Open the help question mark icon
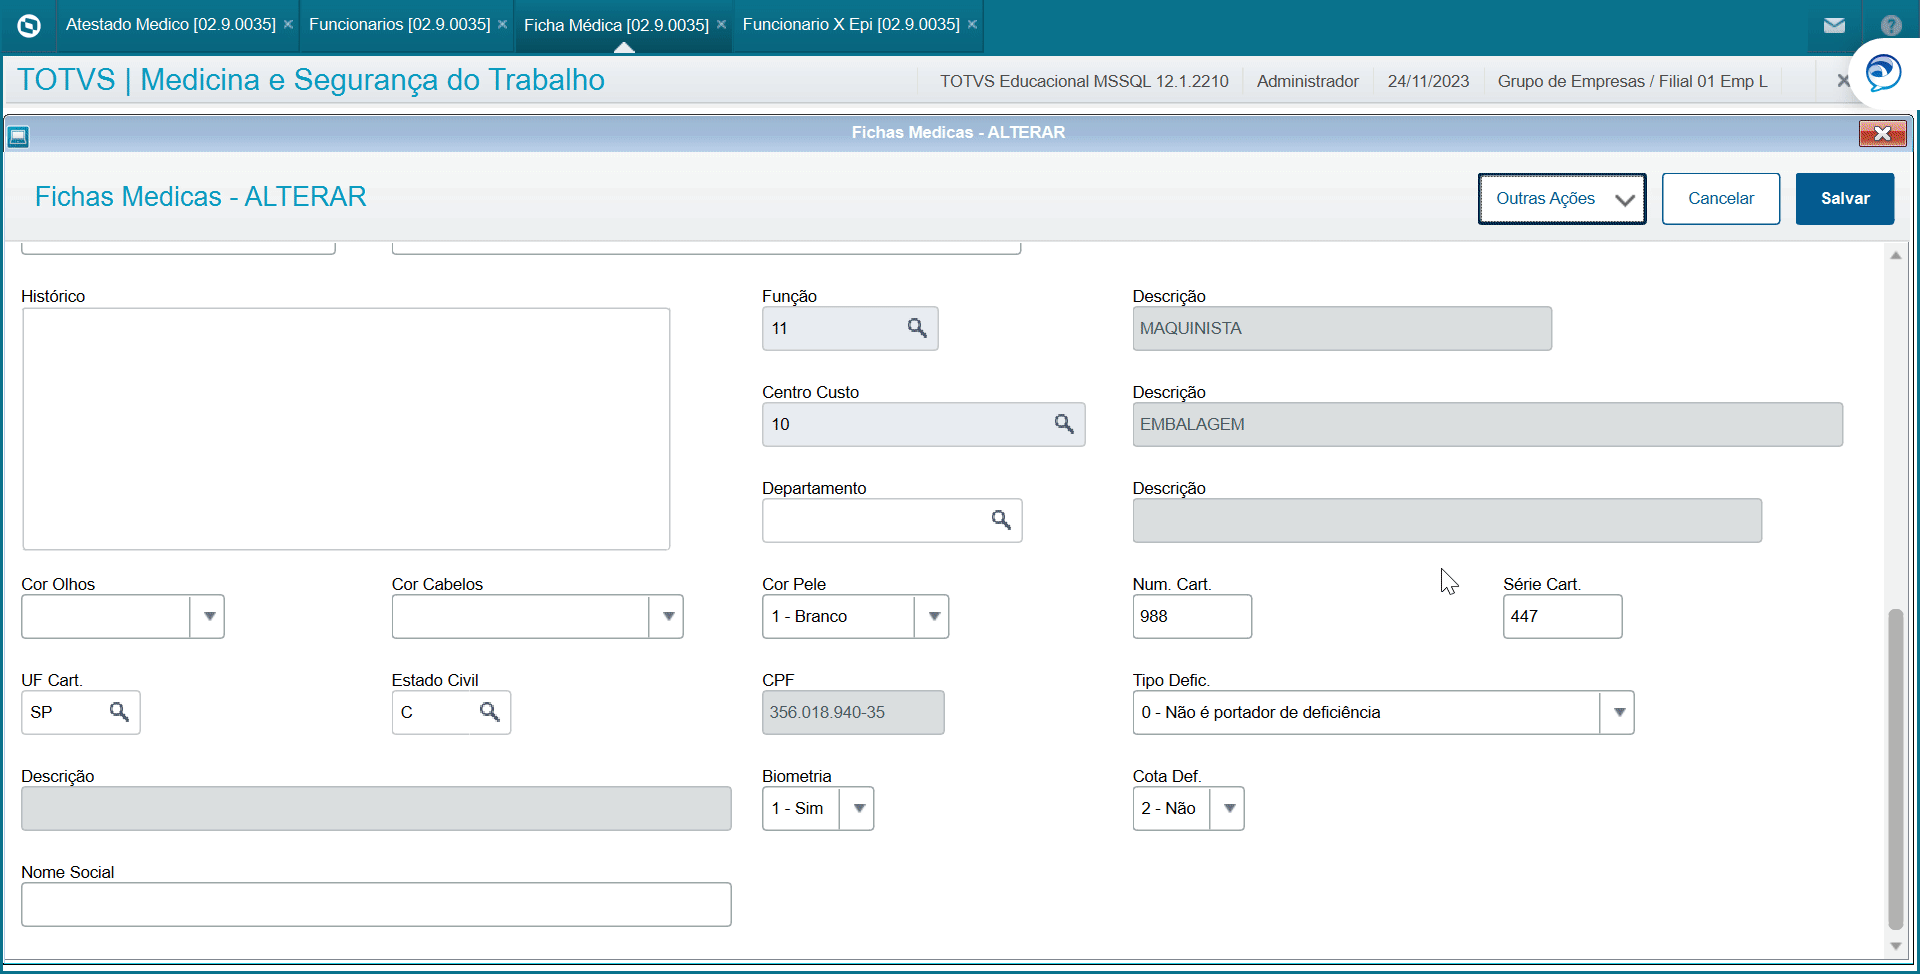The height and width of the screenshot is (974, 1920). pyautogui.click(x=1891, y=25)
